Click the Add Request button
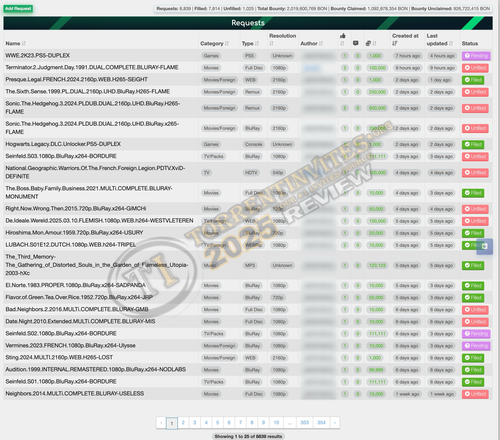 [x=18, y=8]
